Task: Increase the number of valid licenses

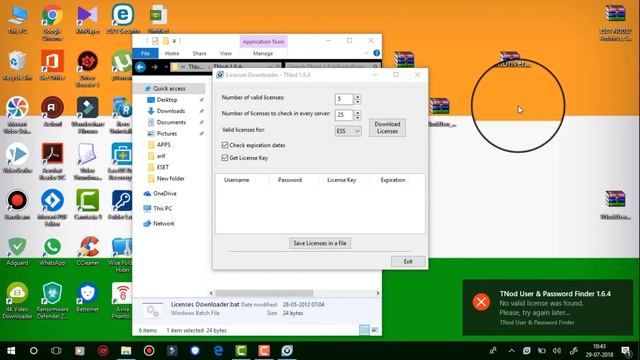Action: pos(358,97)
